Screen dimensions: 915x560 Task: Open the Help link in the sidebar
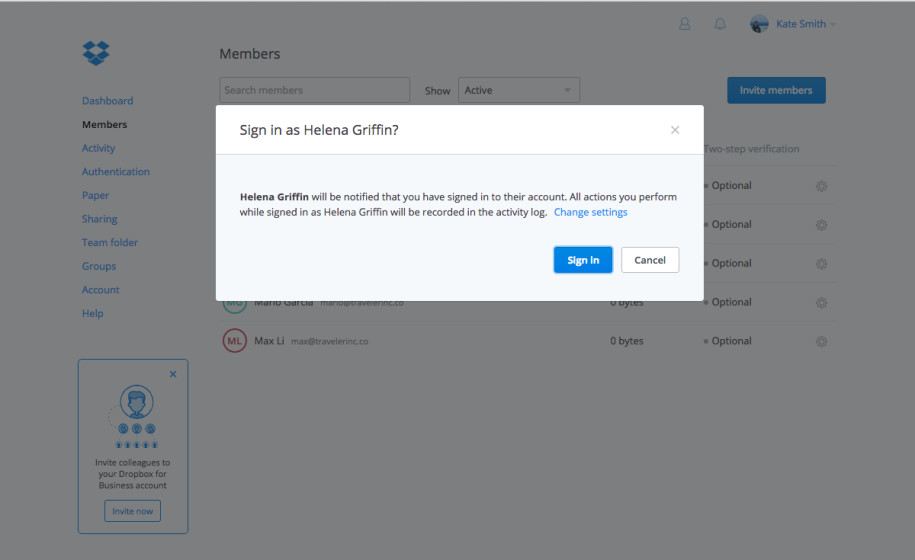pyautogui.click(x=92, y=313)
